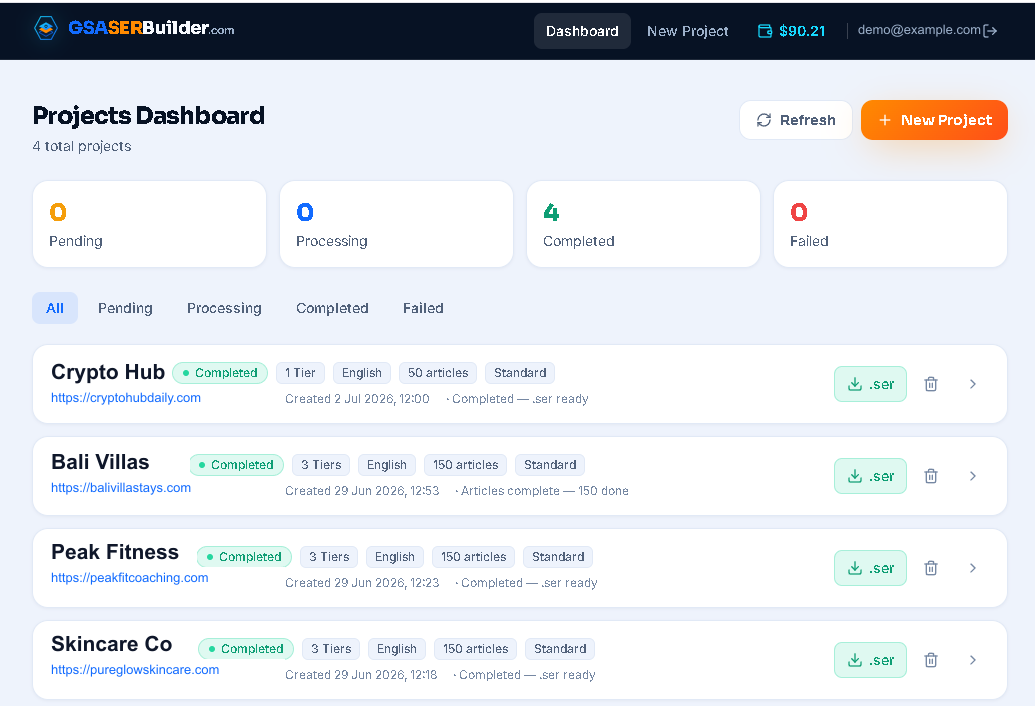Download .ser file for Crypto Hub

pyautogui.click(x=870, y=384)
